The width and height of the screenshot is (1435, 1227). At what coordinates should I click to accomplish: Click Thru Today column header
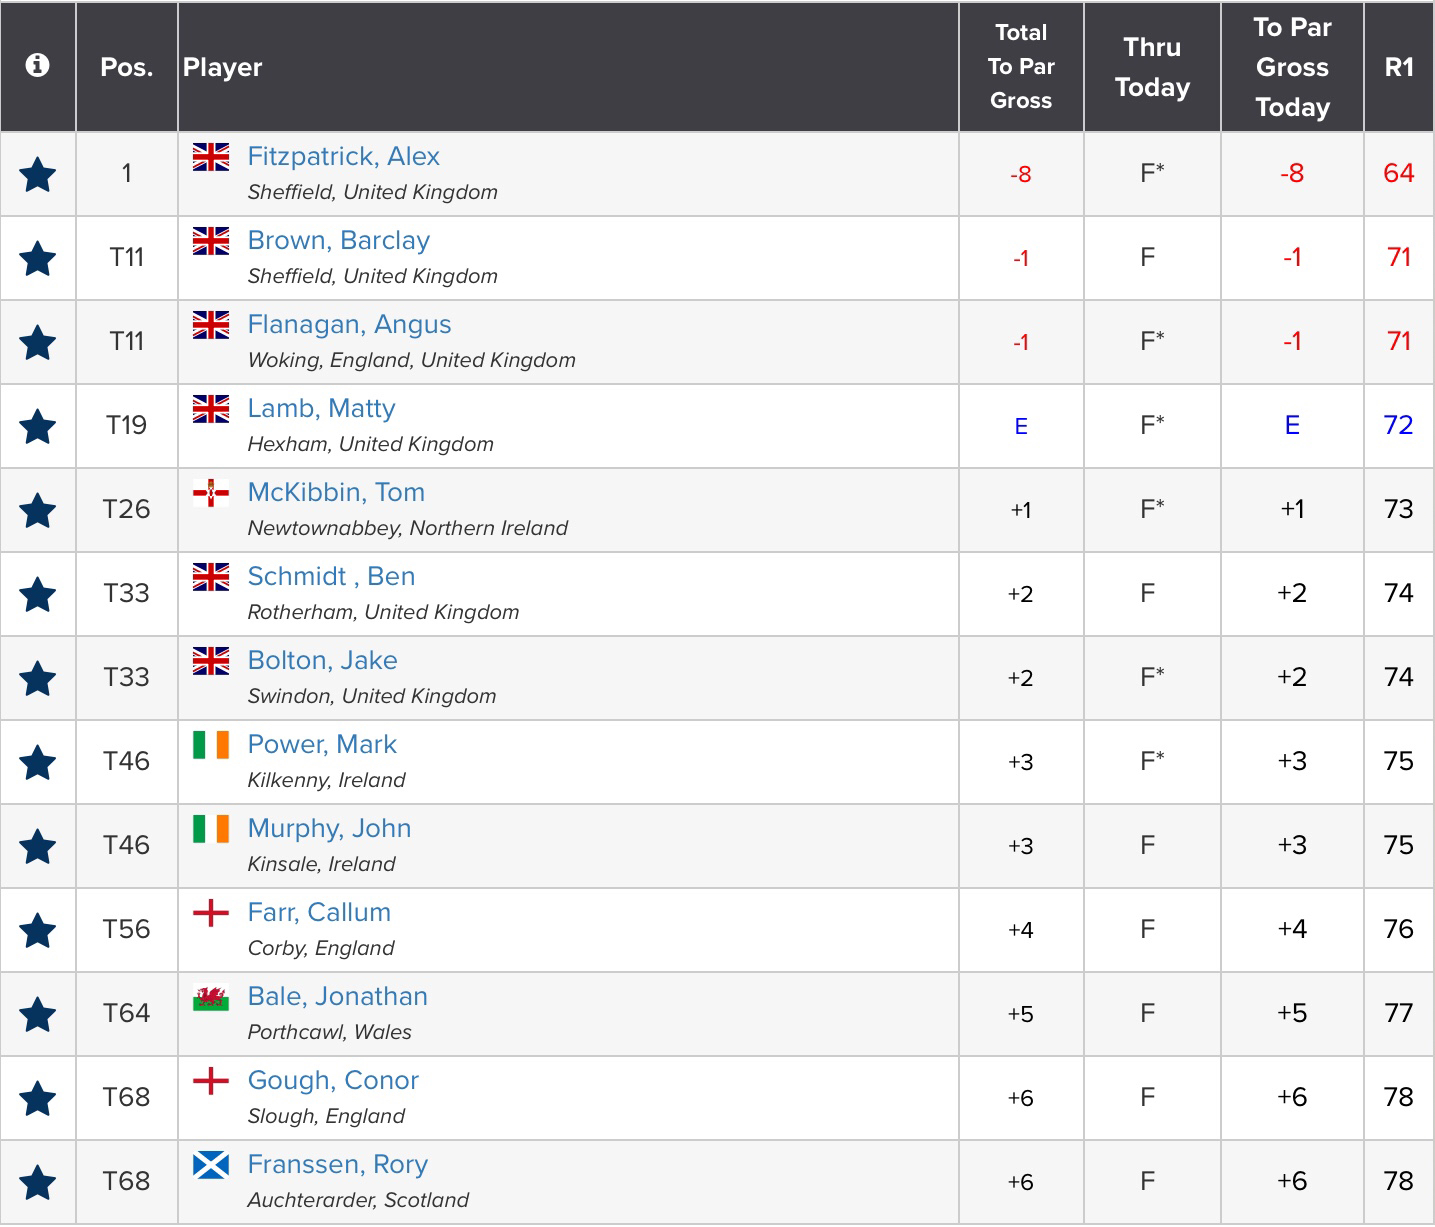[1152, 67]
